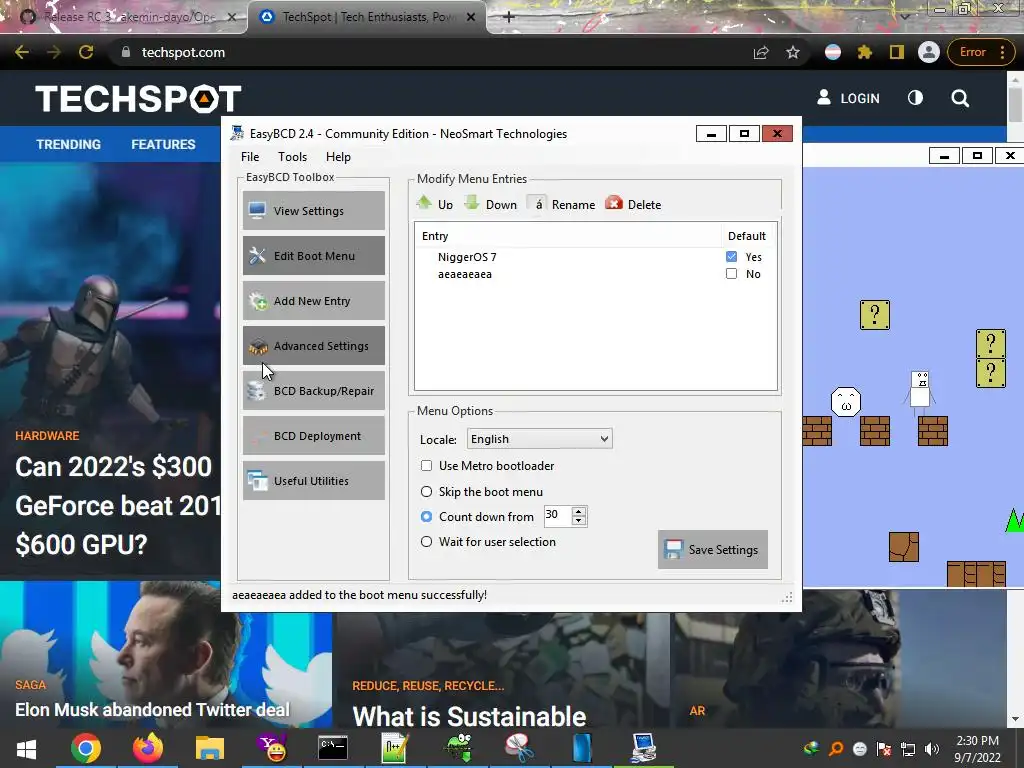The width and height of the screenshot is (1024, 768).
Task: Open File Explorer from the taskbar
Action: click(210, 748)
